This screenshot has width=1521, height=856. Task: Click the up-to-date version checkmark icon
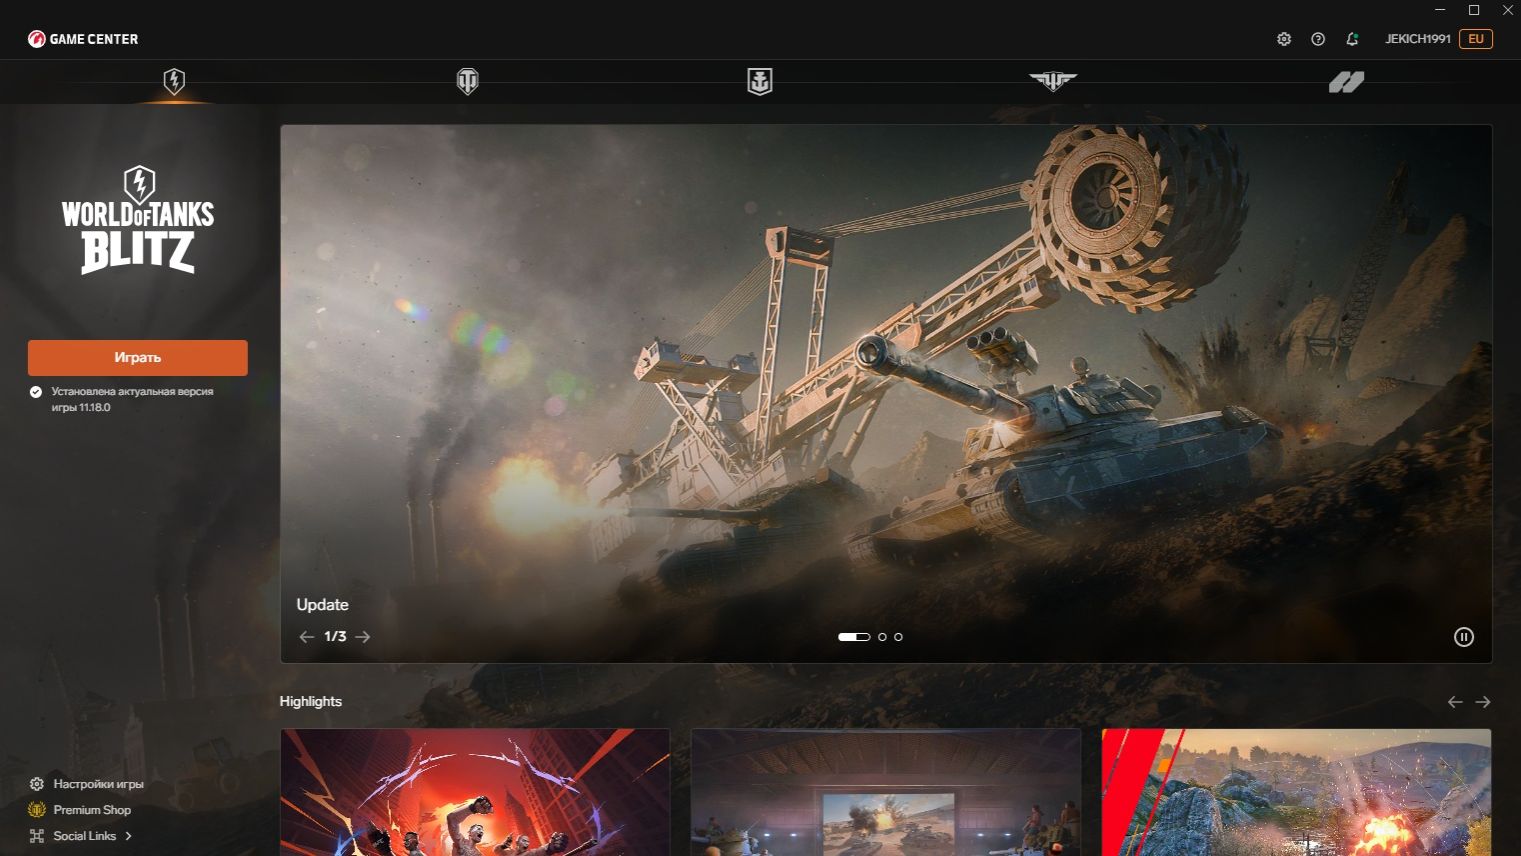(36, 392)
